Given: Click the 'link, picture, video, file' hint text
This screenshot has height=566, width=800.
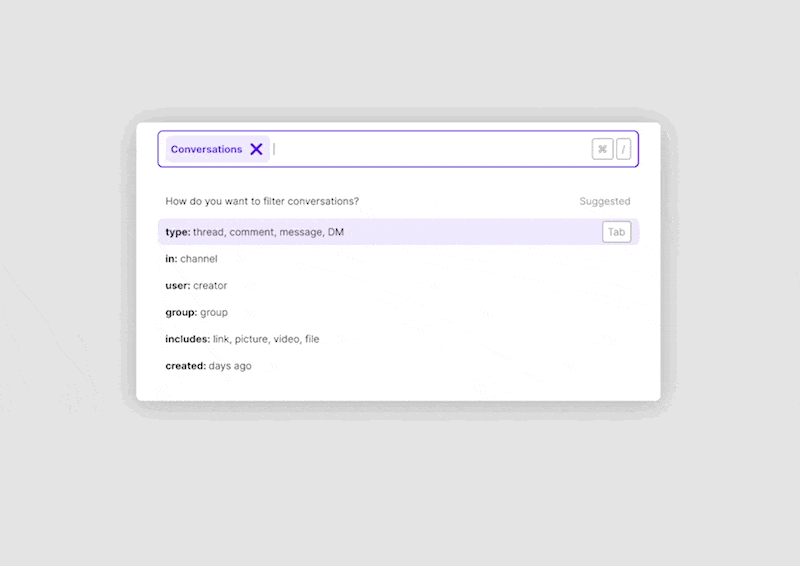Looking at the screenshot, I should [x=266, y=339].
